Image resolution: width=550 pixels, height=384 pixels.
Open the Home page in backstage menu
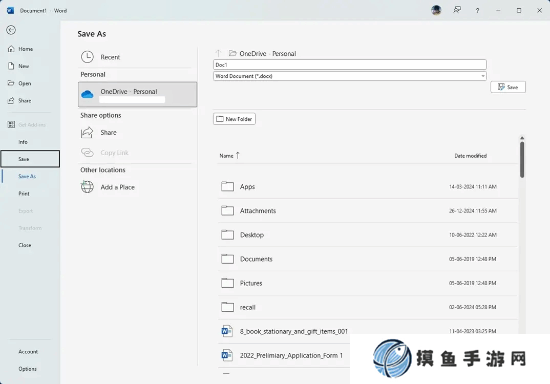[x=26, y=49]
